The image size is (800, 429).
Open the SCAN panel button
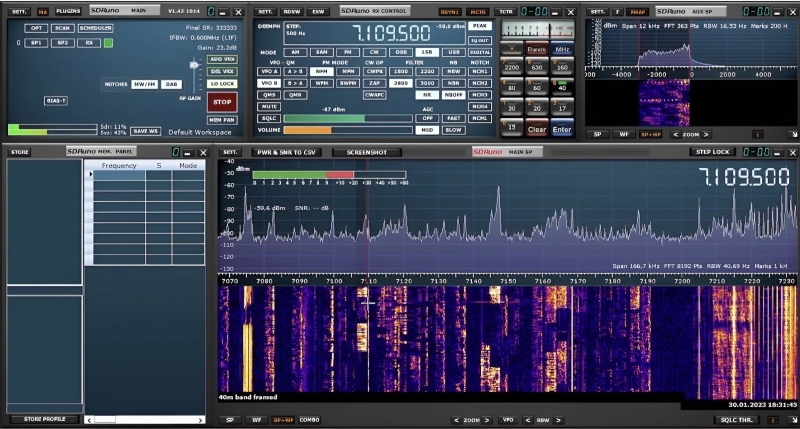point(62,28)
